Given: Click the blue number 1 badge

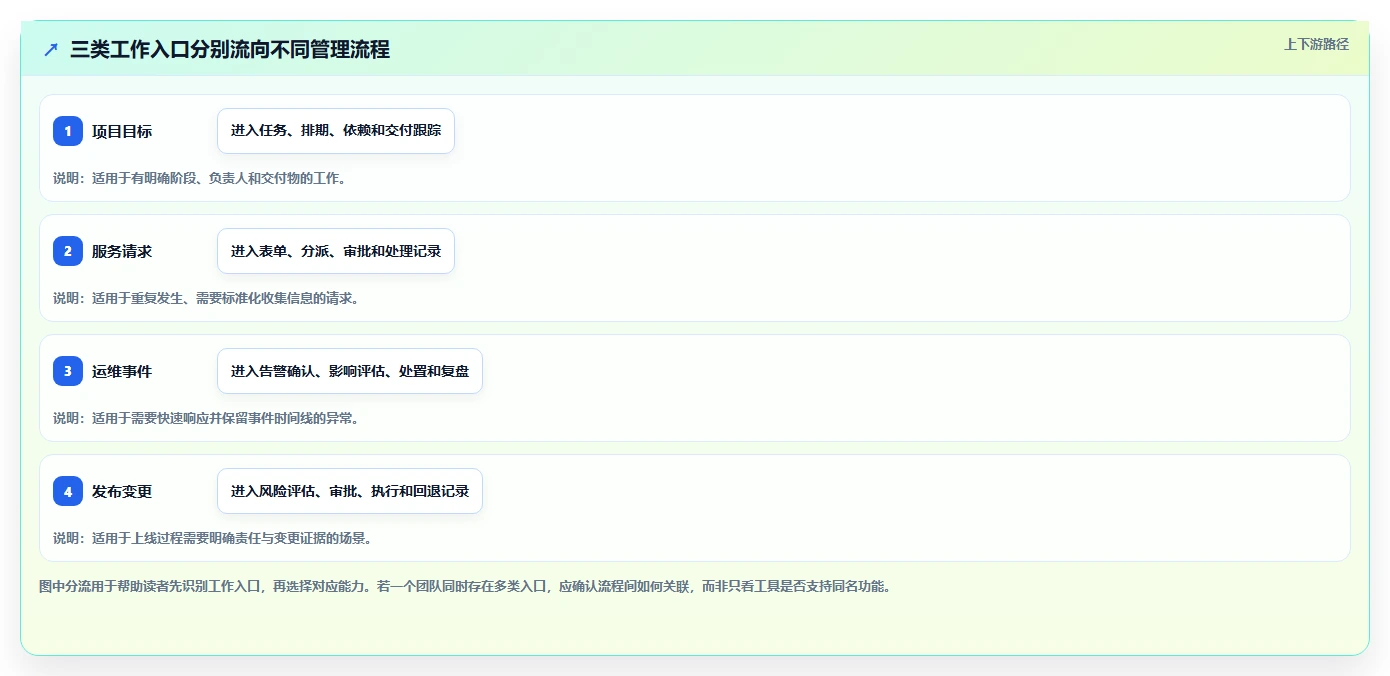Looking at the screenshot, I should click(x=68, y=131).
